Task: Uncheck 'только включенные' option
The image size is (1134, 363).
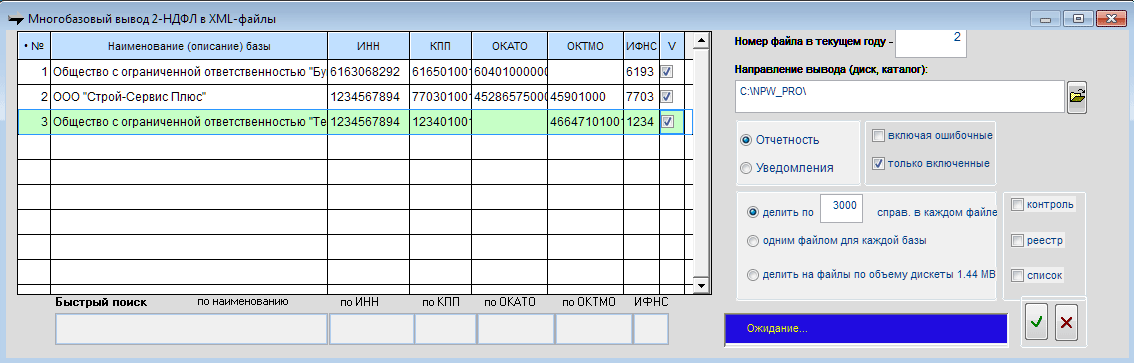Action: 878,163
